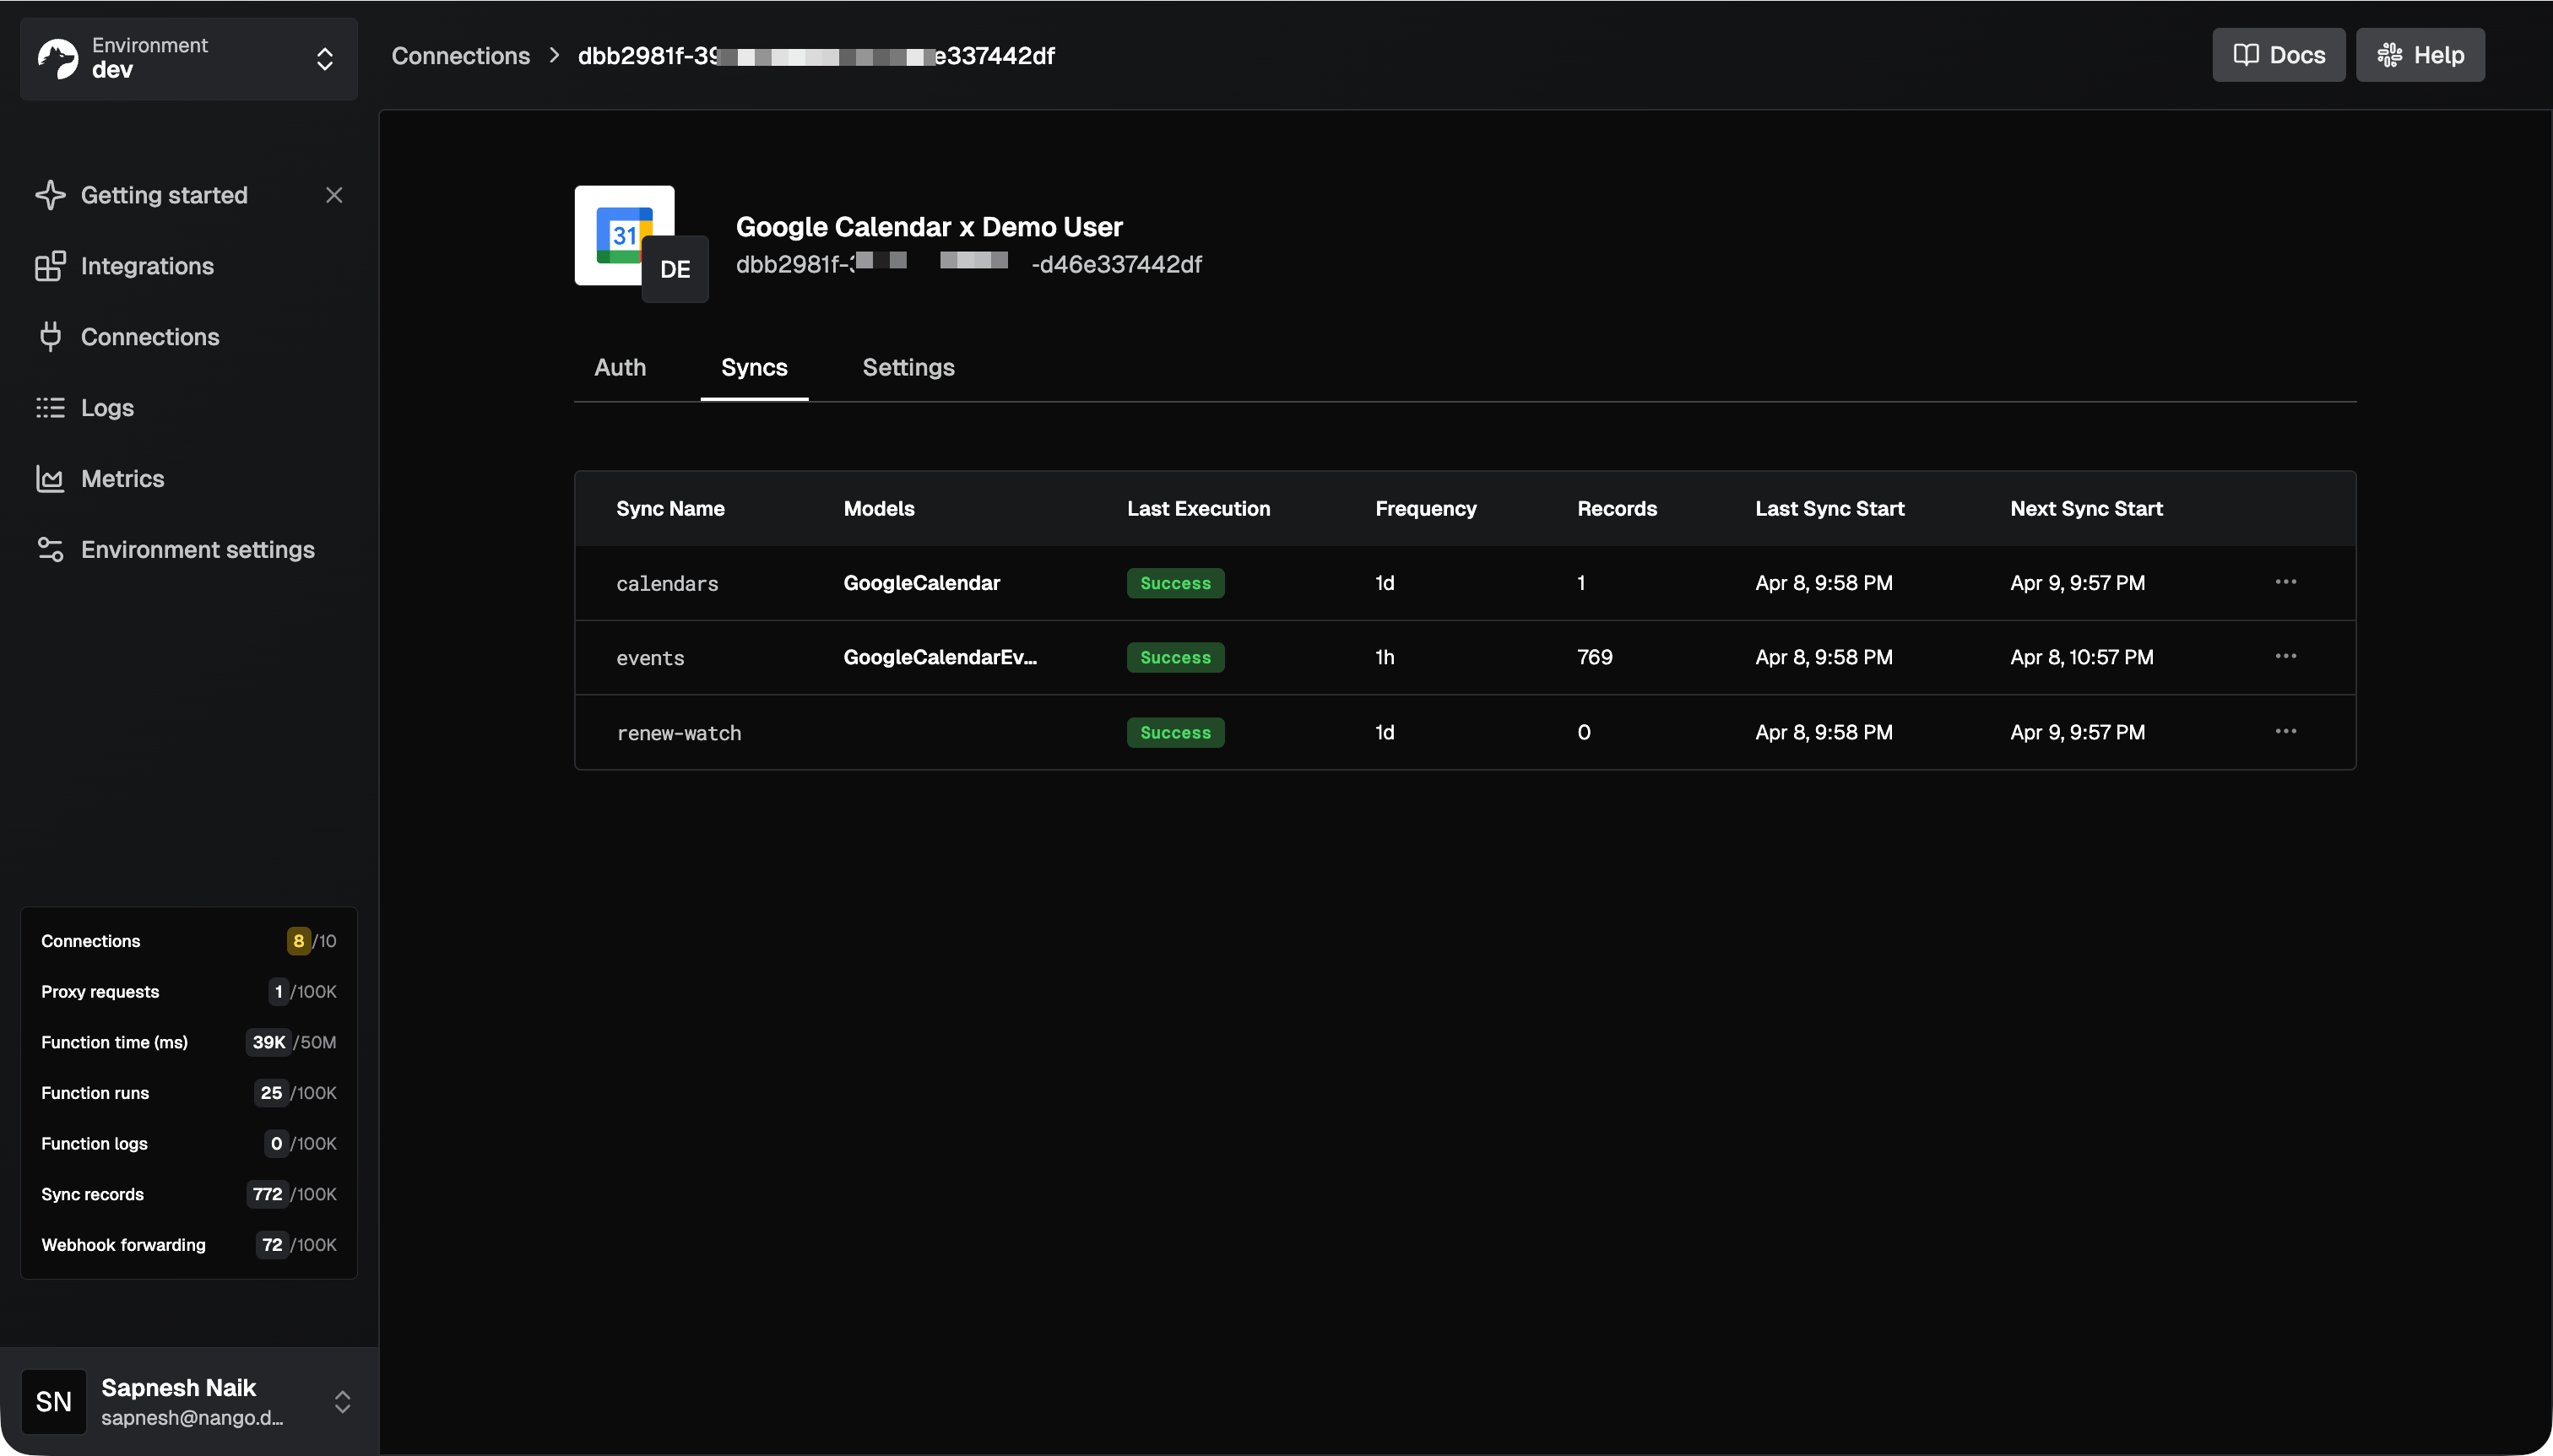The height and width of the screenshot is (1456, 2553).
Task: Click the Connections plug icon
Action: [x=50, y=337]
